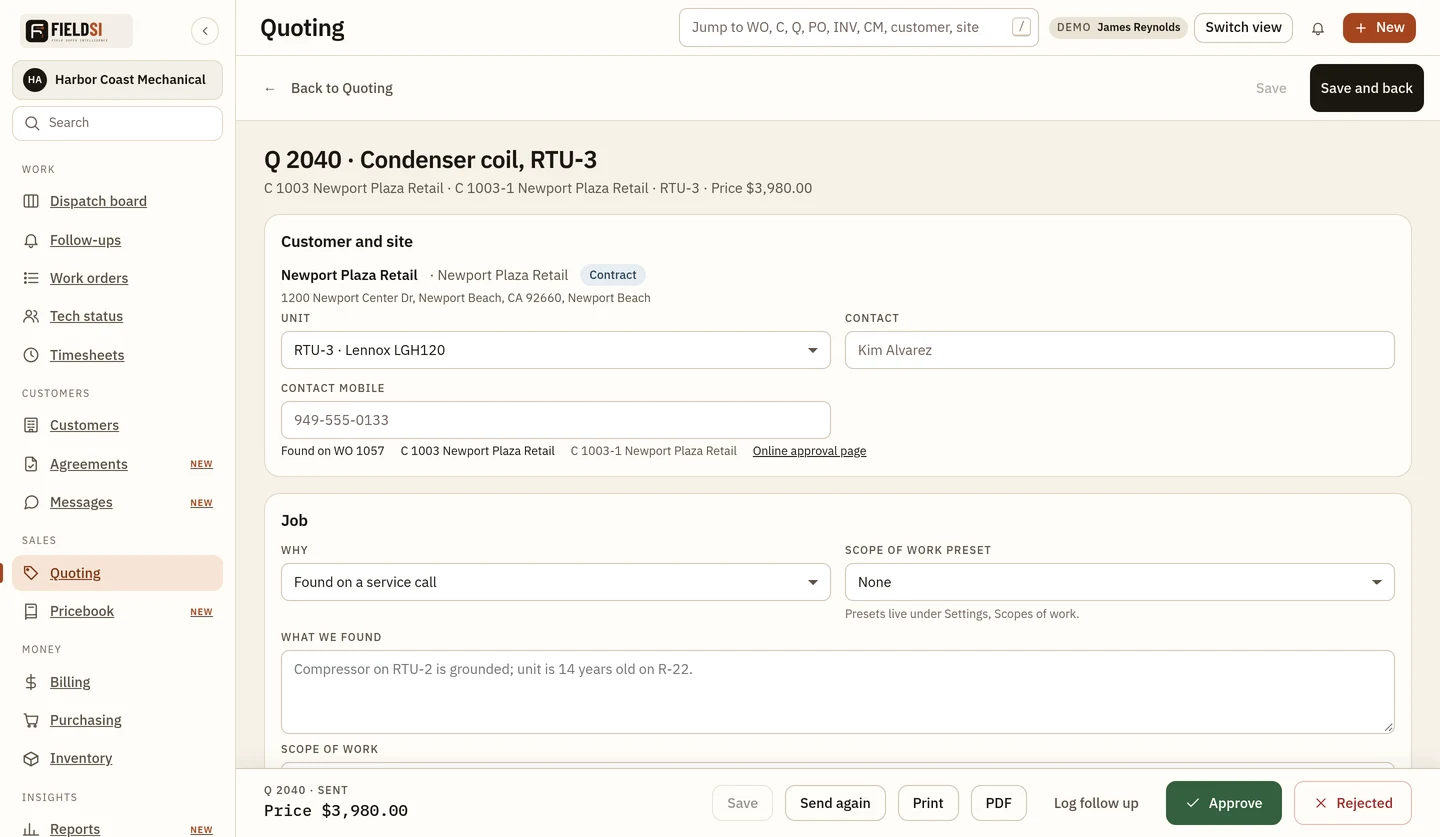Focus the Contact field Kim Alvarez
The image size is (1440, 837).
point(1120,350)
